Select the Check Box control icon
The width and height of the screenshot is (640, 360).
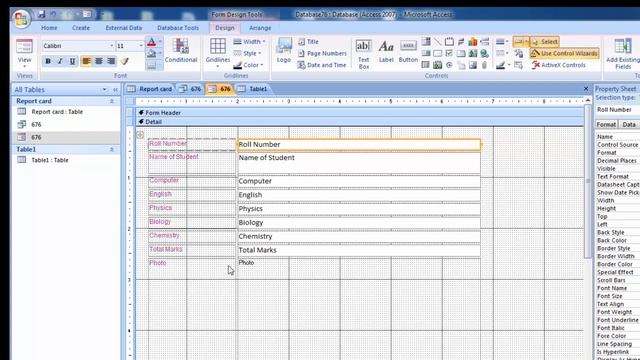click(449, 53)
